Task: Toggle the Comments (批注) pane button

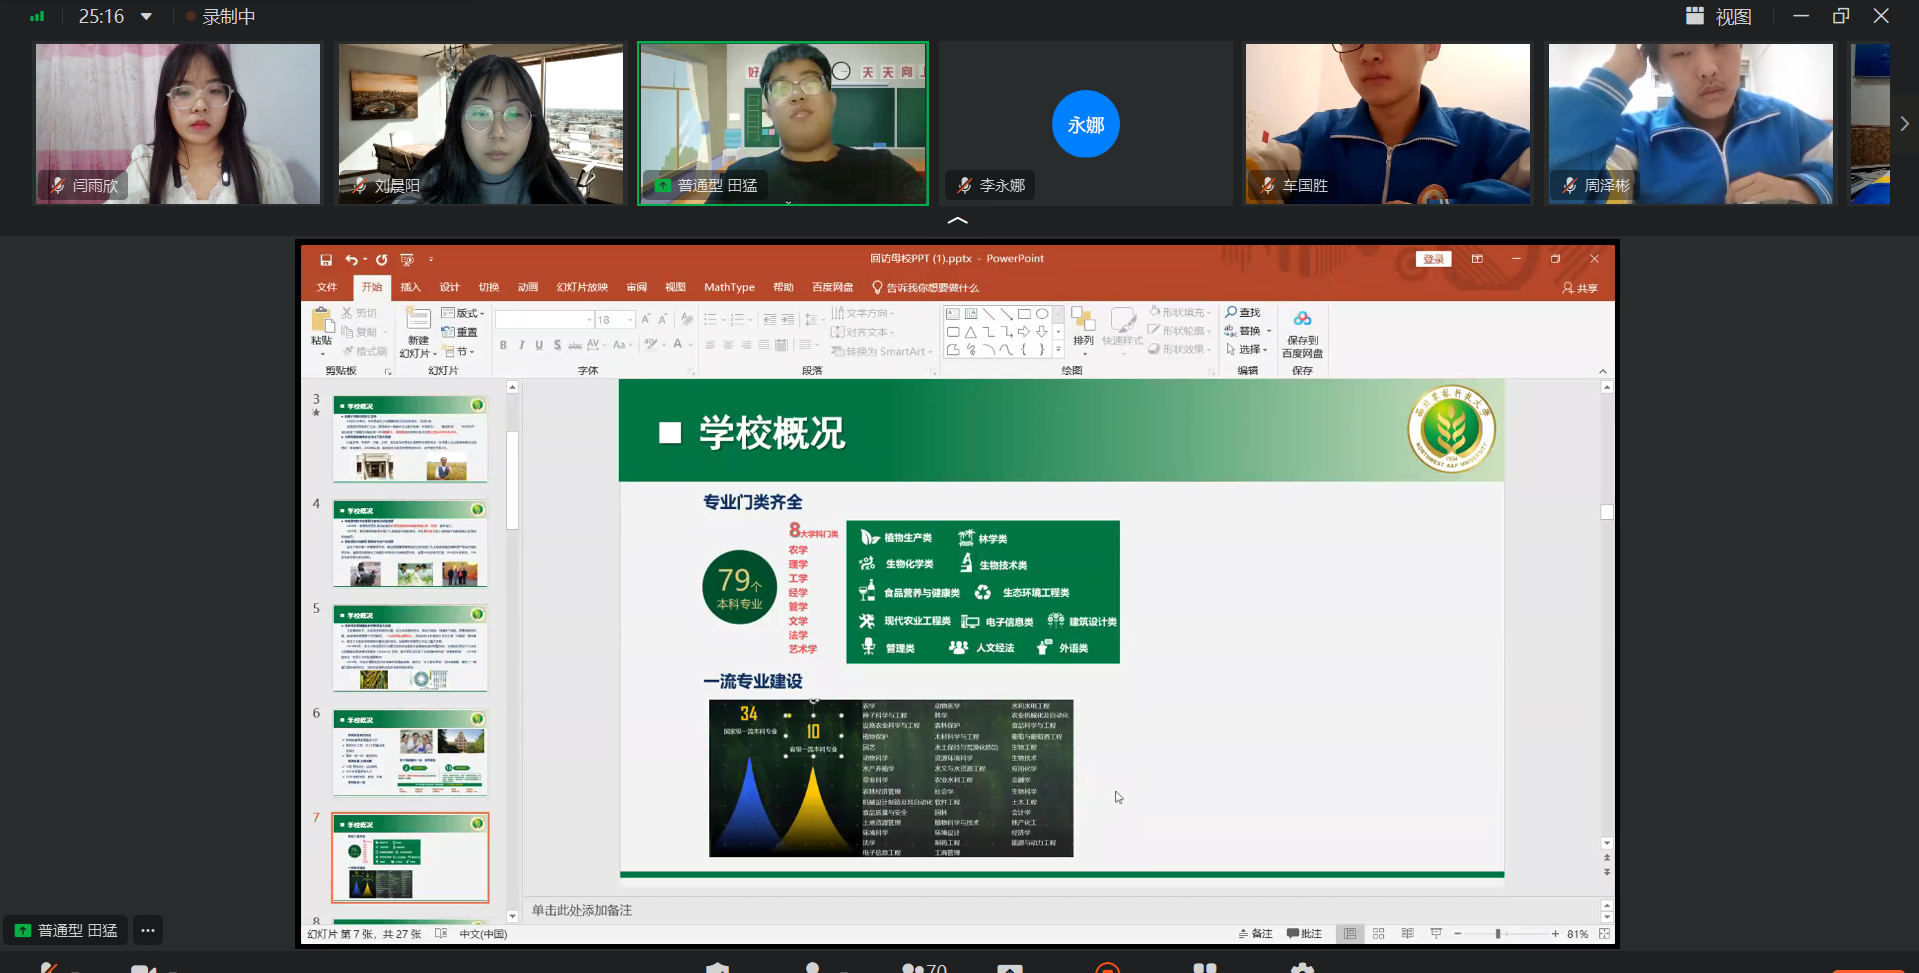Action: pos(1304,934)
